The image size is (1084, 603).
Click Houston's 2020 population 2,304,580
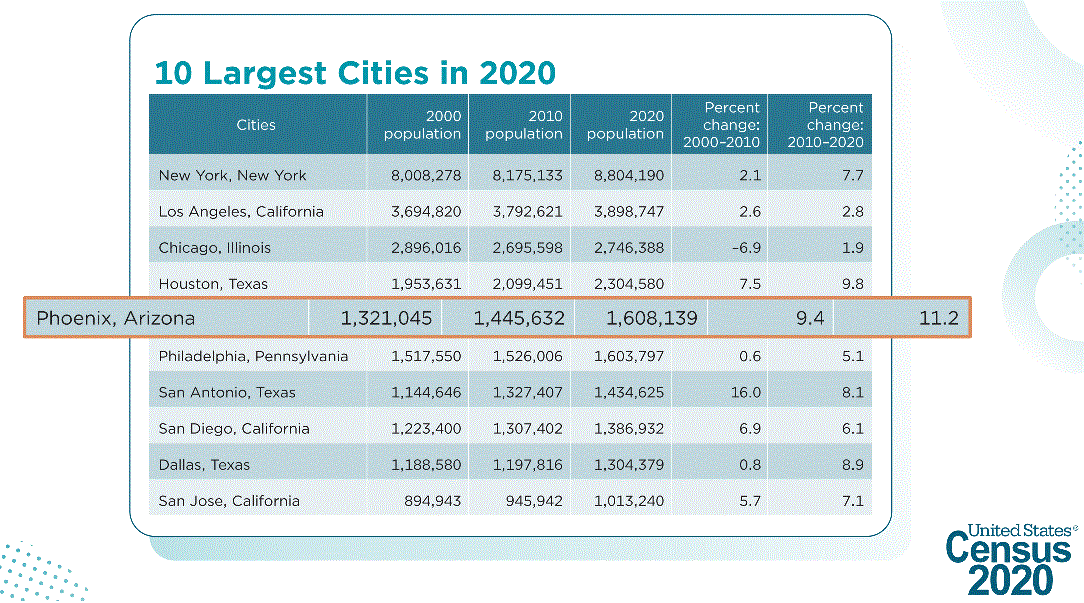pyautogui.click(x=629, y=284)
